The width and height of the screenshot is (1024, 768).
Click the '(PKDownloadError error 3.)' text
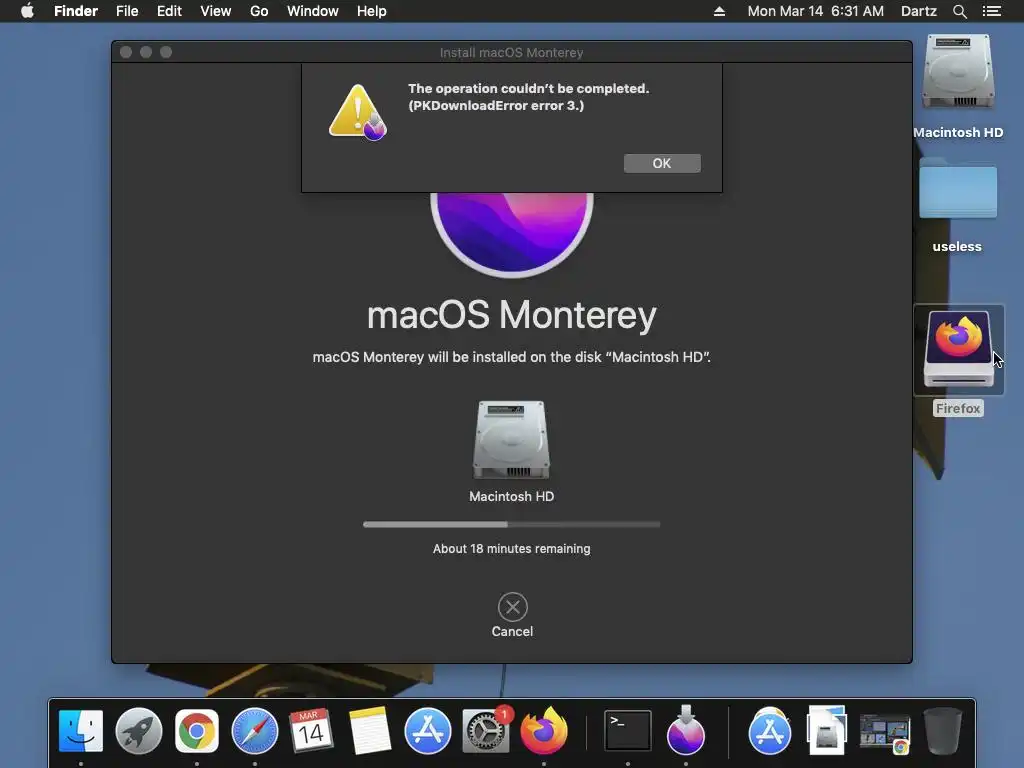point(496,106)
